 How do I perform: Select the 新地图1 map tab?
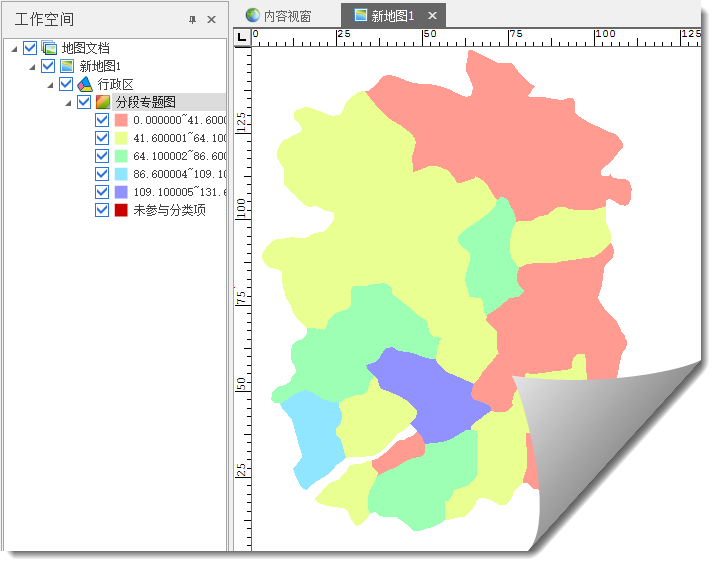pos(392,16)
